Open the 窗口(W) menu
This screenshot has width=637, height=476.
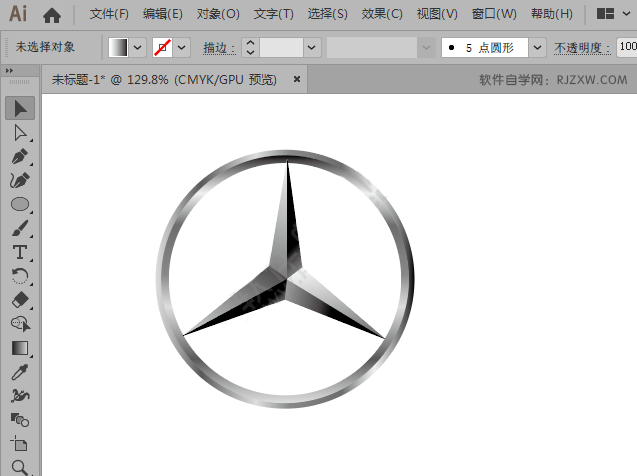point(494,14)
